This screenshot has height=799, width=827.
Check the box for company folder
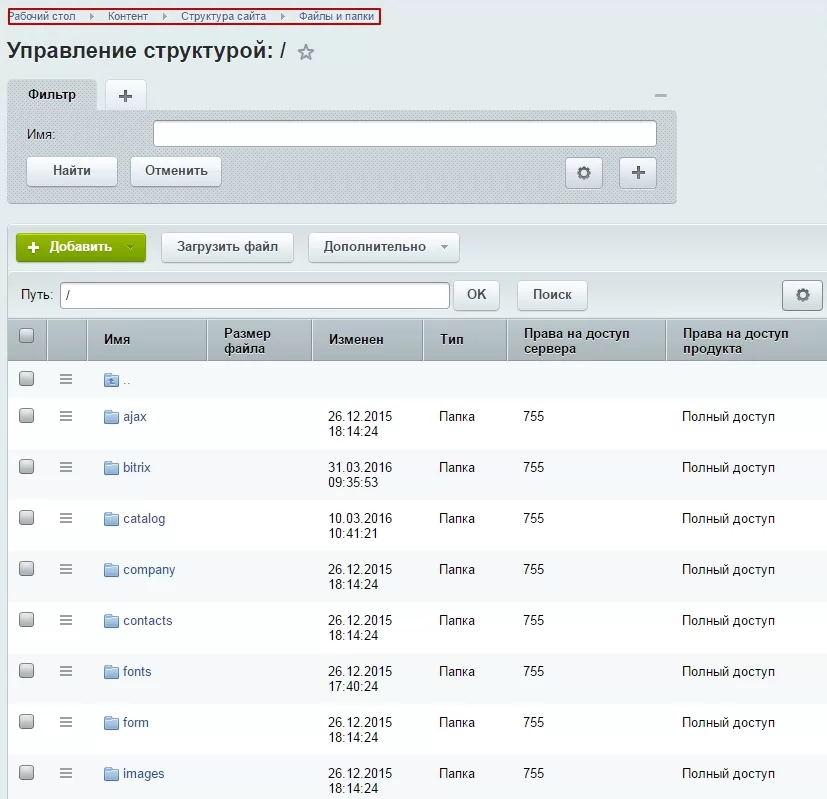pos(26,569)
